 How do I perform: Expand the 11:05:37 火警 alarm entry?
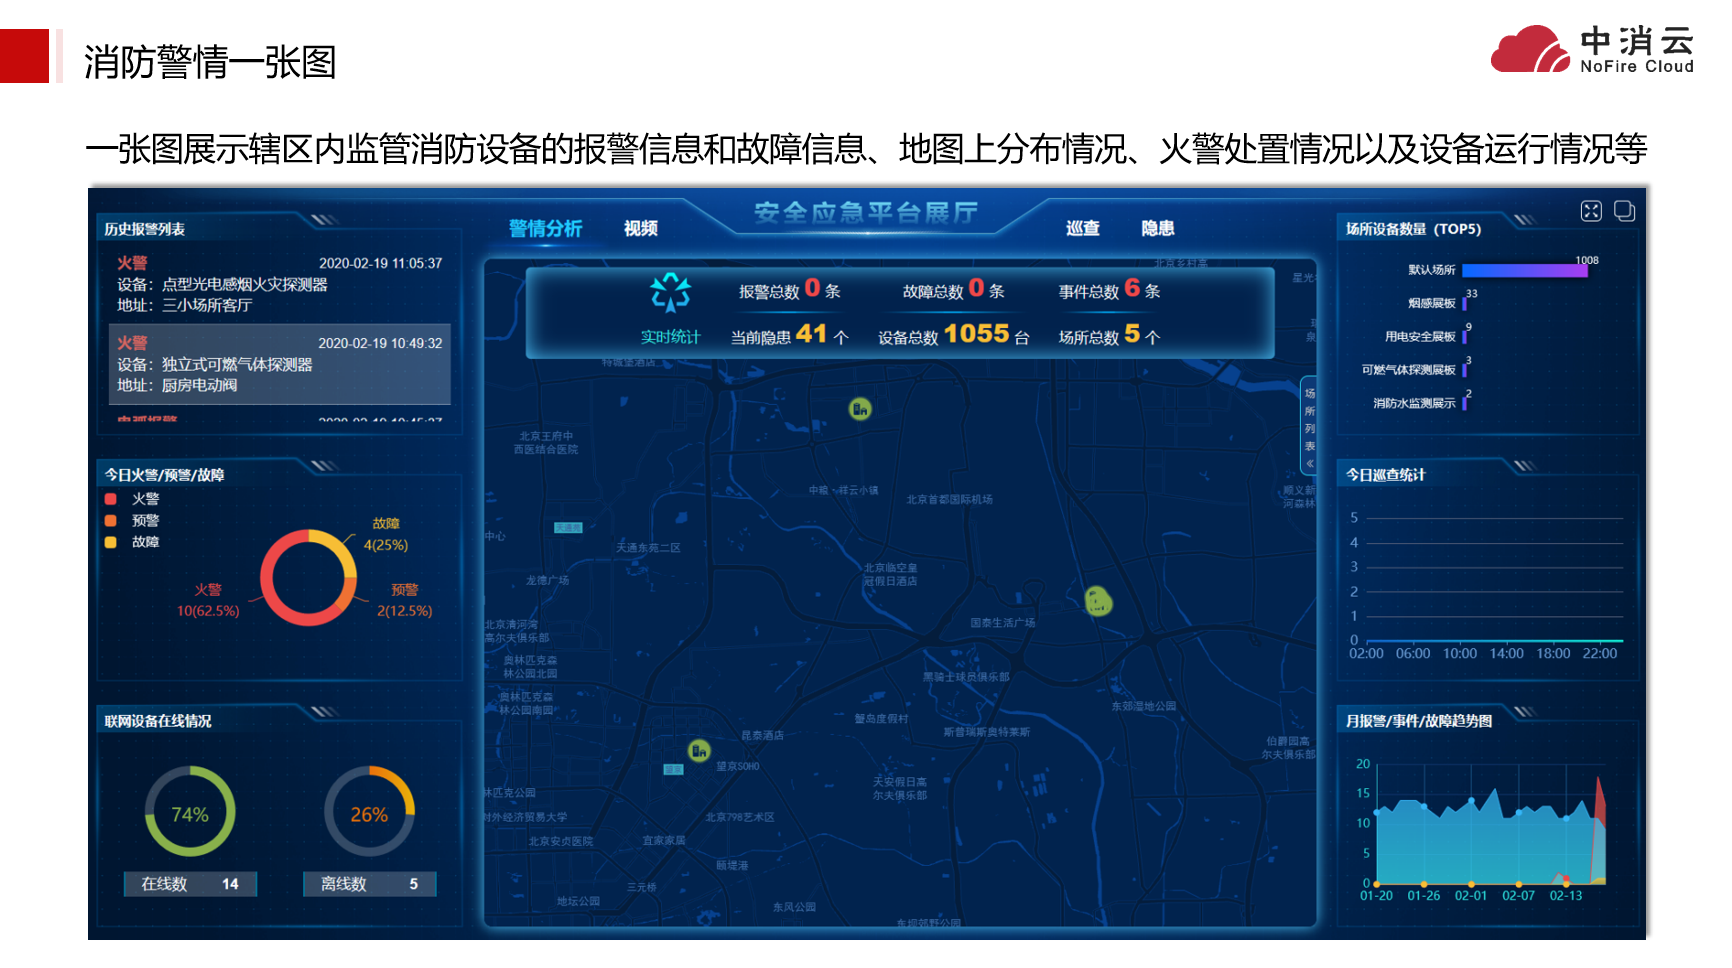[279, 284]
